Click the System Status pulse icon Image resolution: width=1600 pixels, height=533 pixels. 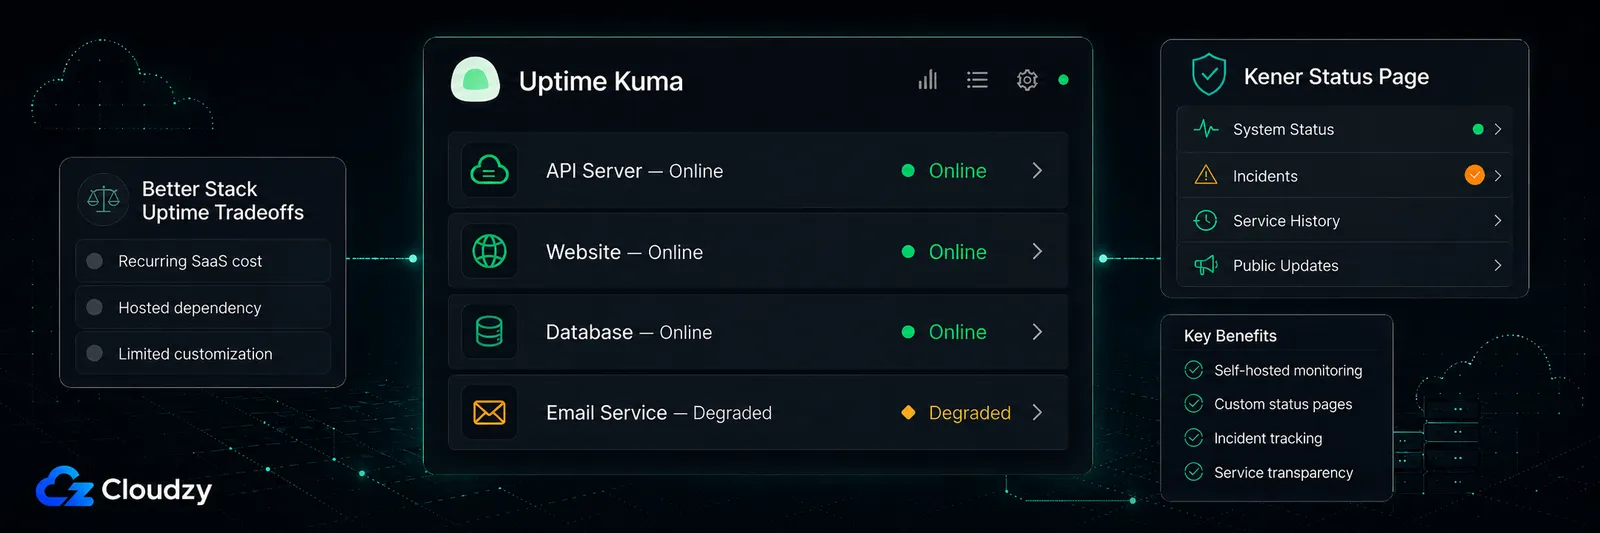1206,129
